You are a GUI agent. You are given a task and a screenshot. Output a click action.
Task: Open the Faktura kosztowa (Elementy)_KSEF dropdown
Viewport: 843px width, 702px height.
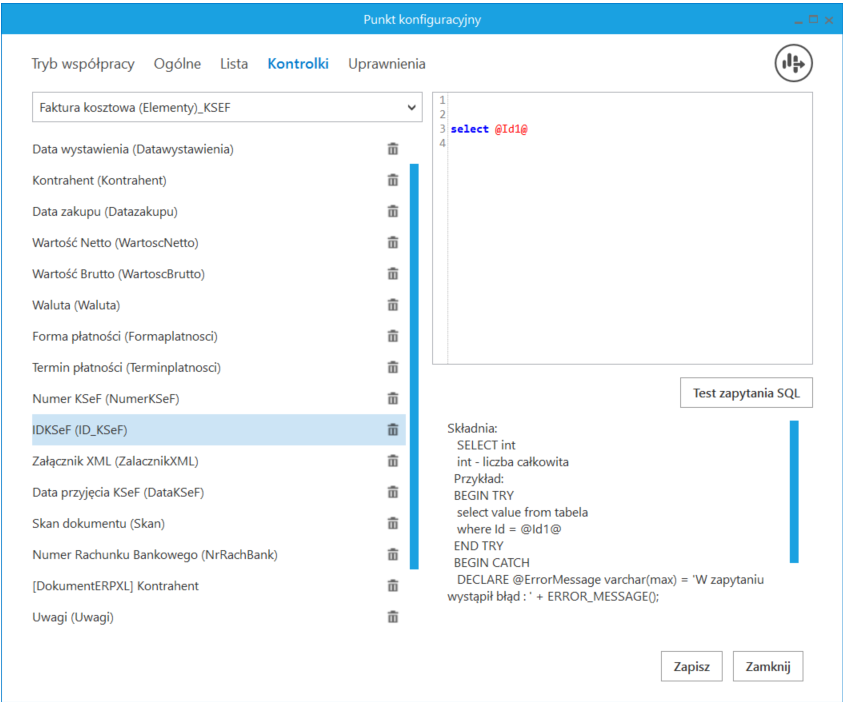click(x=228, y=107)
